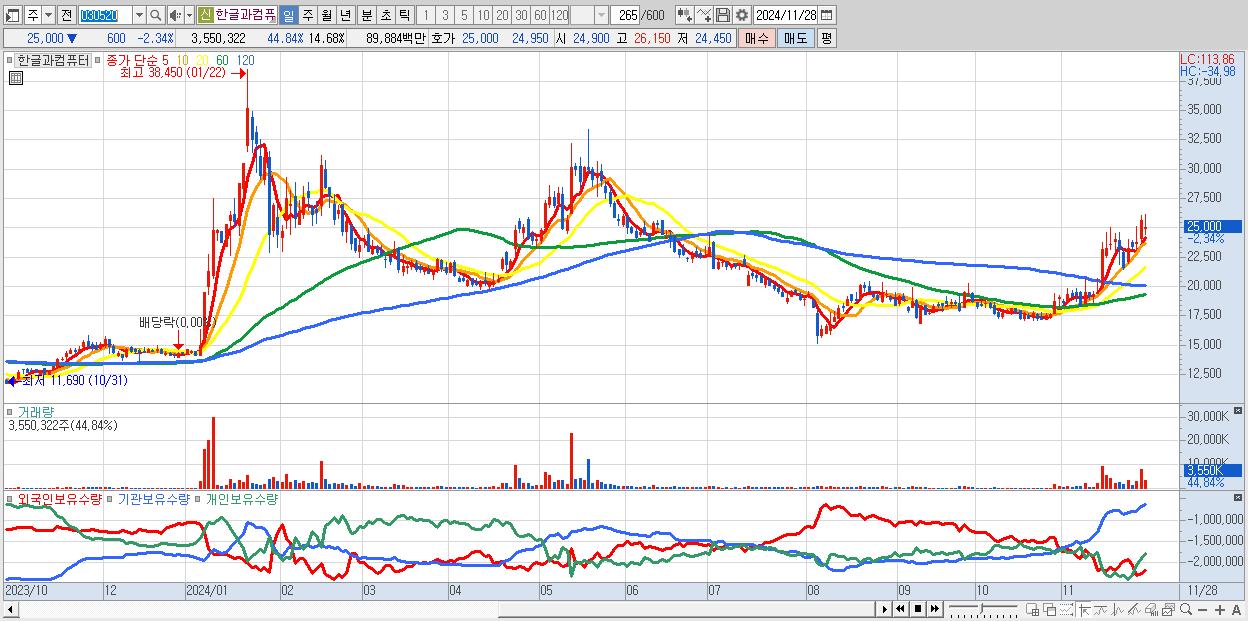Click the overlapping windows icon

[1050, 609]
